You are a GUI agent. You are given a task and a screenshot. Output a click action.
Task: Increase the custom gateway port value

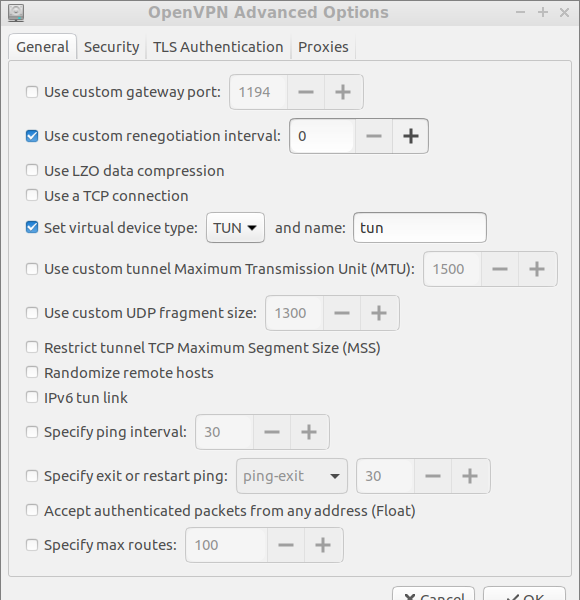pos(343,92)
